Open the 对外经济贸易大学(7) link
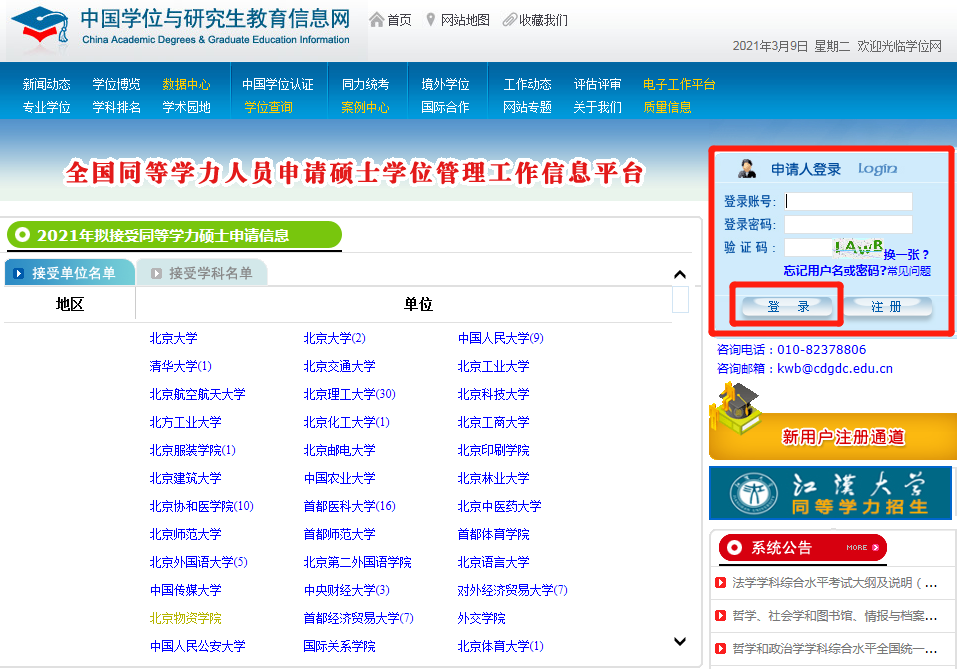Image resolution: width=957 pixels, height=669 pixels. coord(513,590)
